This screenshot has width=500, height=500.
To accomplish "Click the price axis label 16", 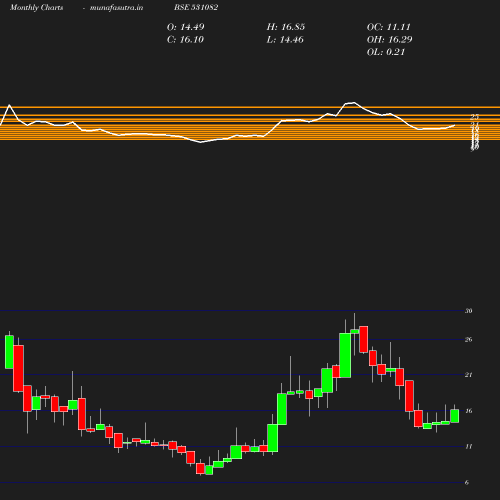I will 469,411.
